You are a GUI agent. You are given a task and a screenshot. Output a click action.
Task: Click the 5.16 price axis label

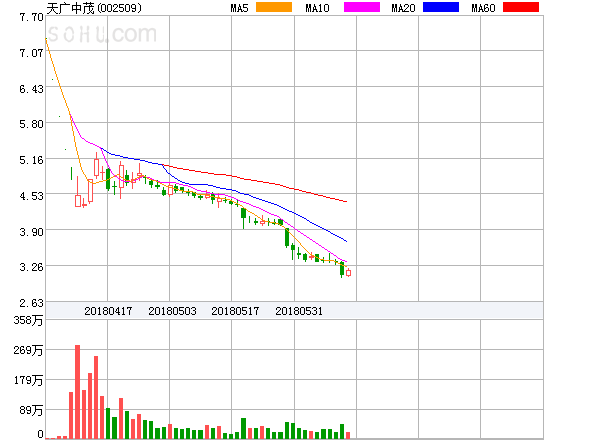(31, 160)
